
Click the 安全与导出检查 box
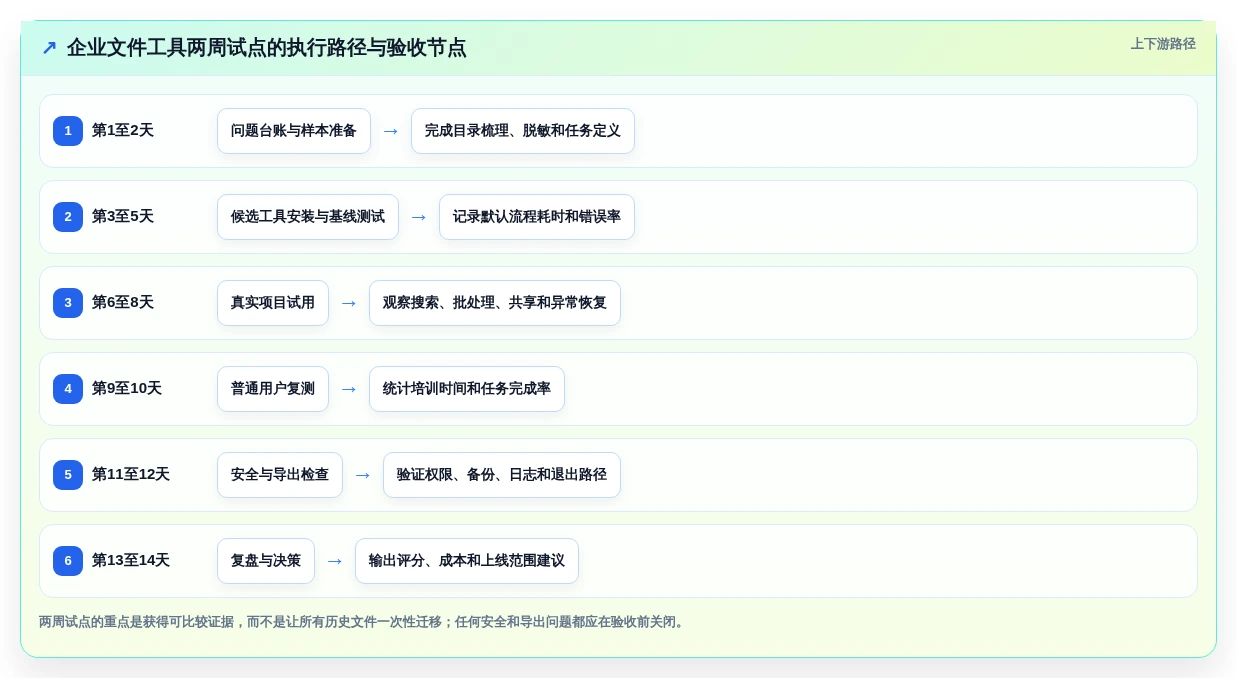coord(280,475)
